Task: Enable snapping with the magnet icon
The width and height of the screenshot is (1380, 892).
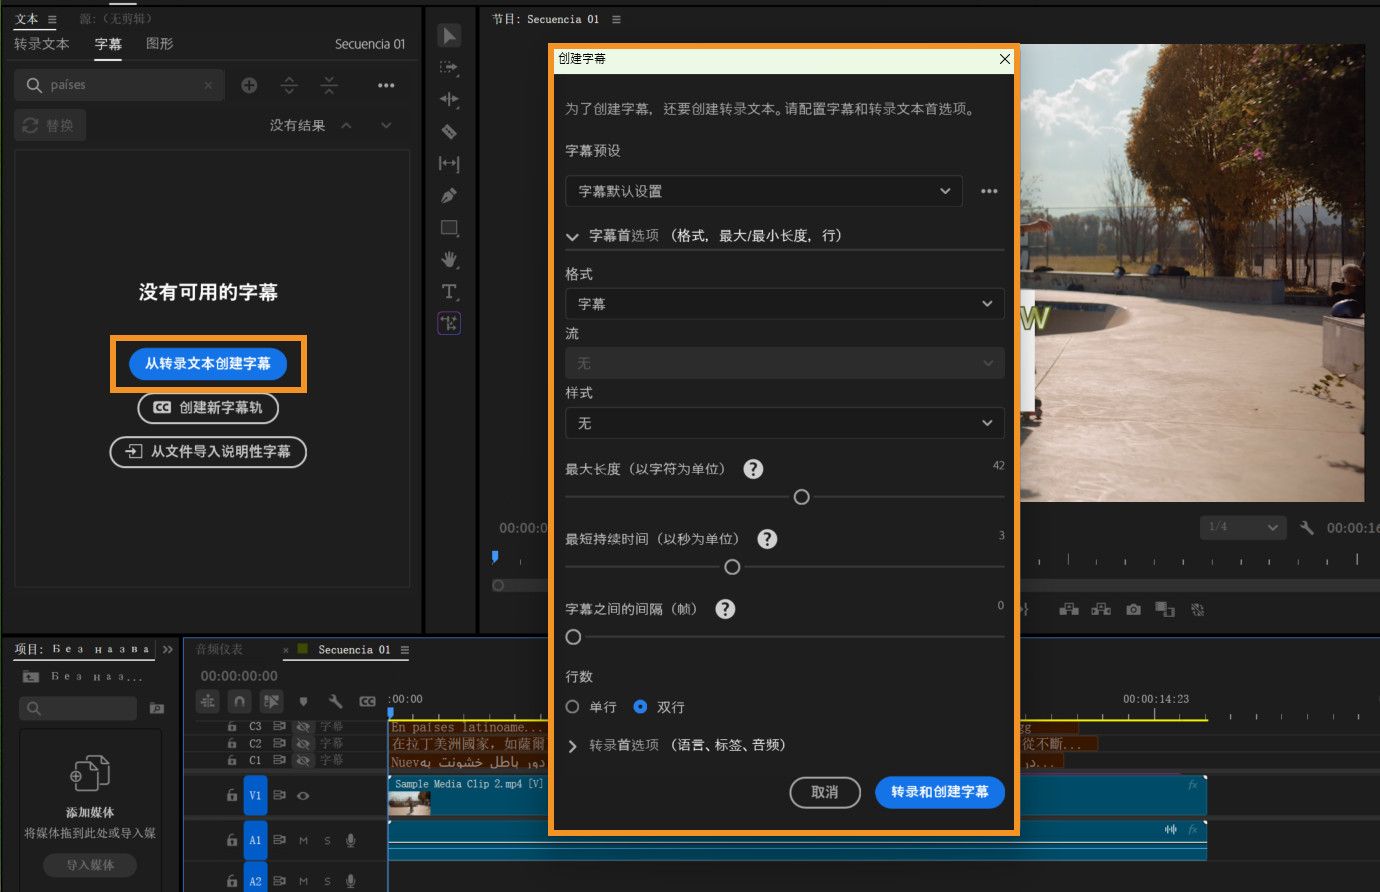Action: point(239,701)
